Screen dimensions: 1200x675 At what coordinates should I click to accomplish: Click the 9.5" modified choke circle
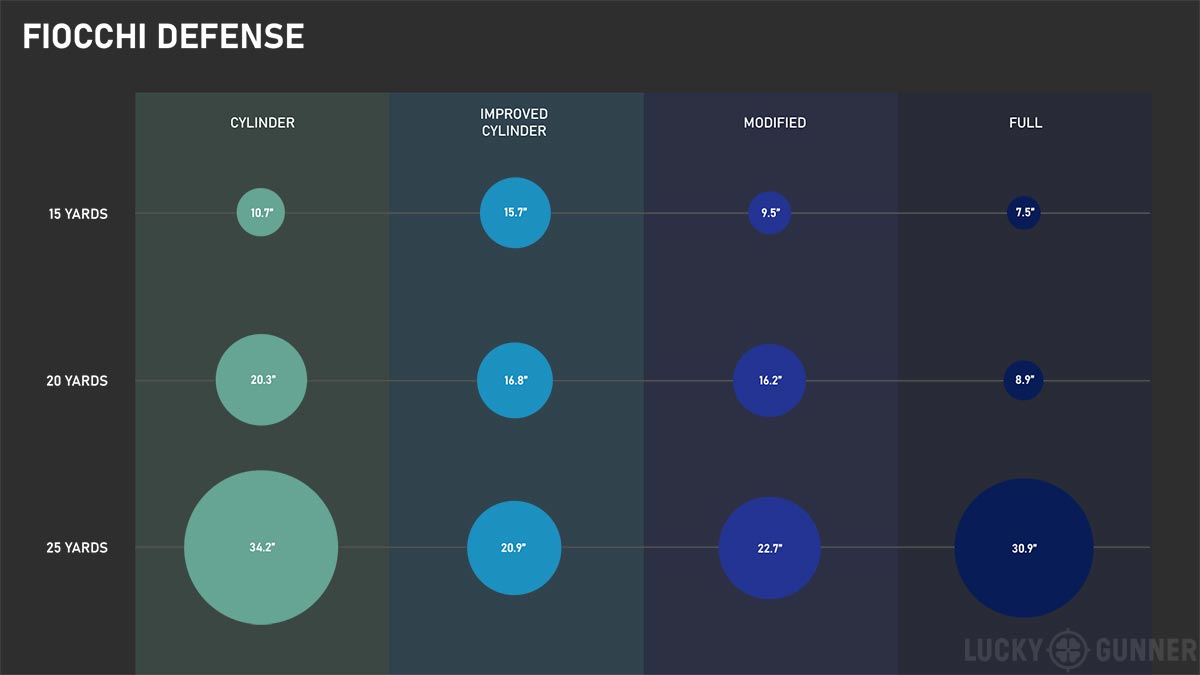click(x=770, y=212)
